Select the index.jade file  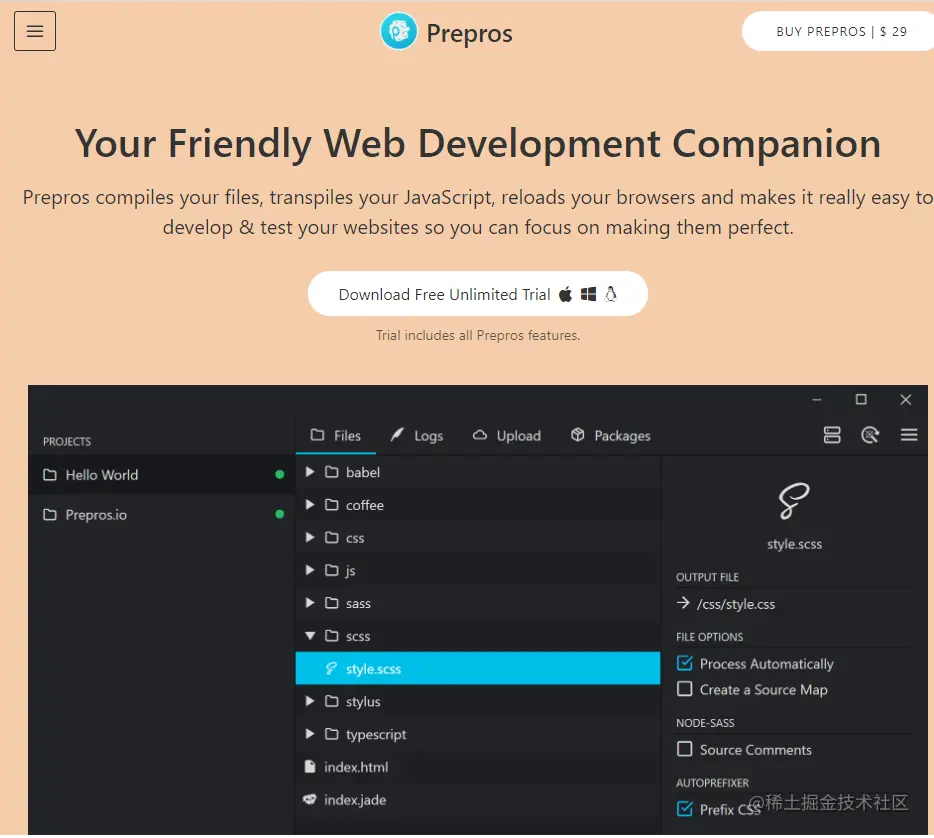(478, 799)
